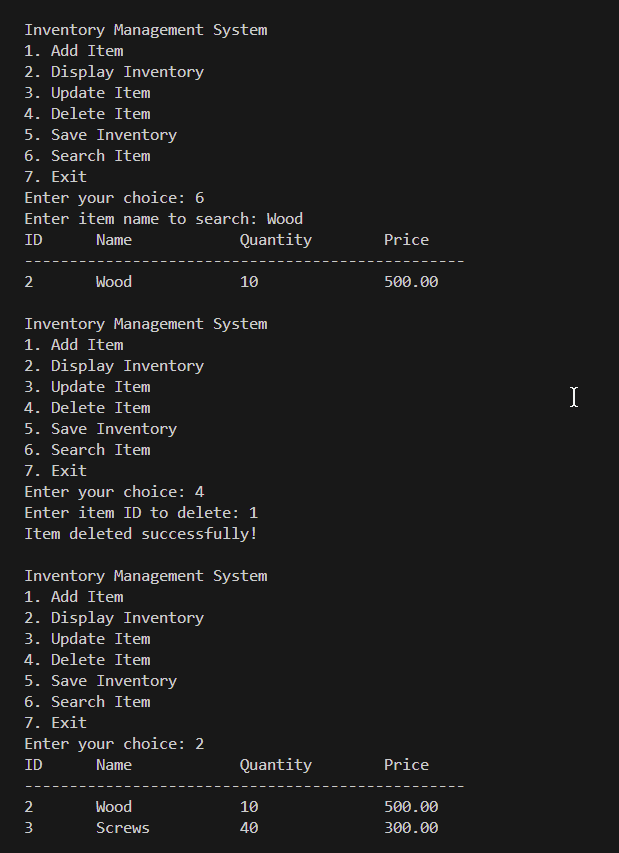Click the "Enter your choice: 6" prompt
Screen dimensions: 619x853
tap(114, 198)
